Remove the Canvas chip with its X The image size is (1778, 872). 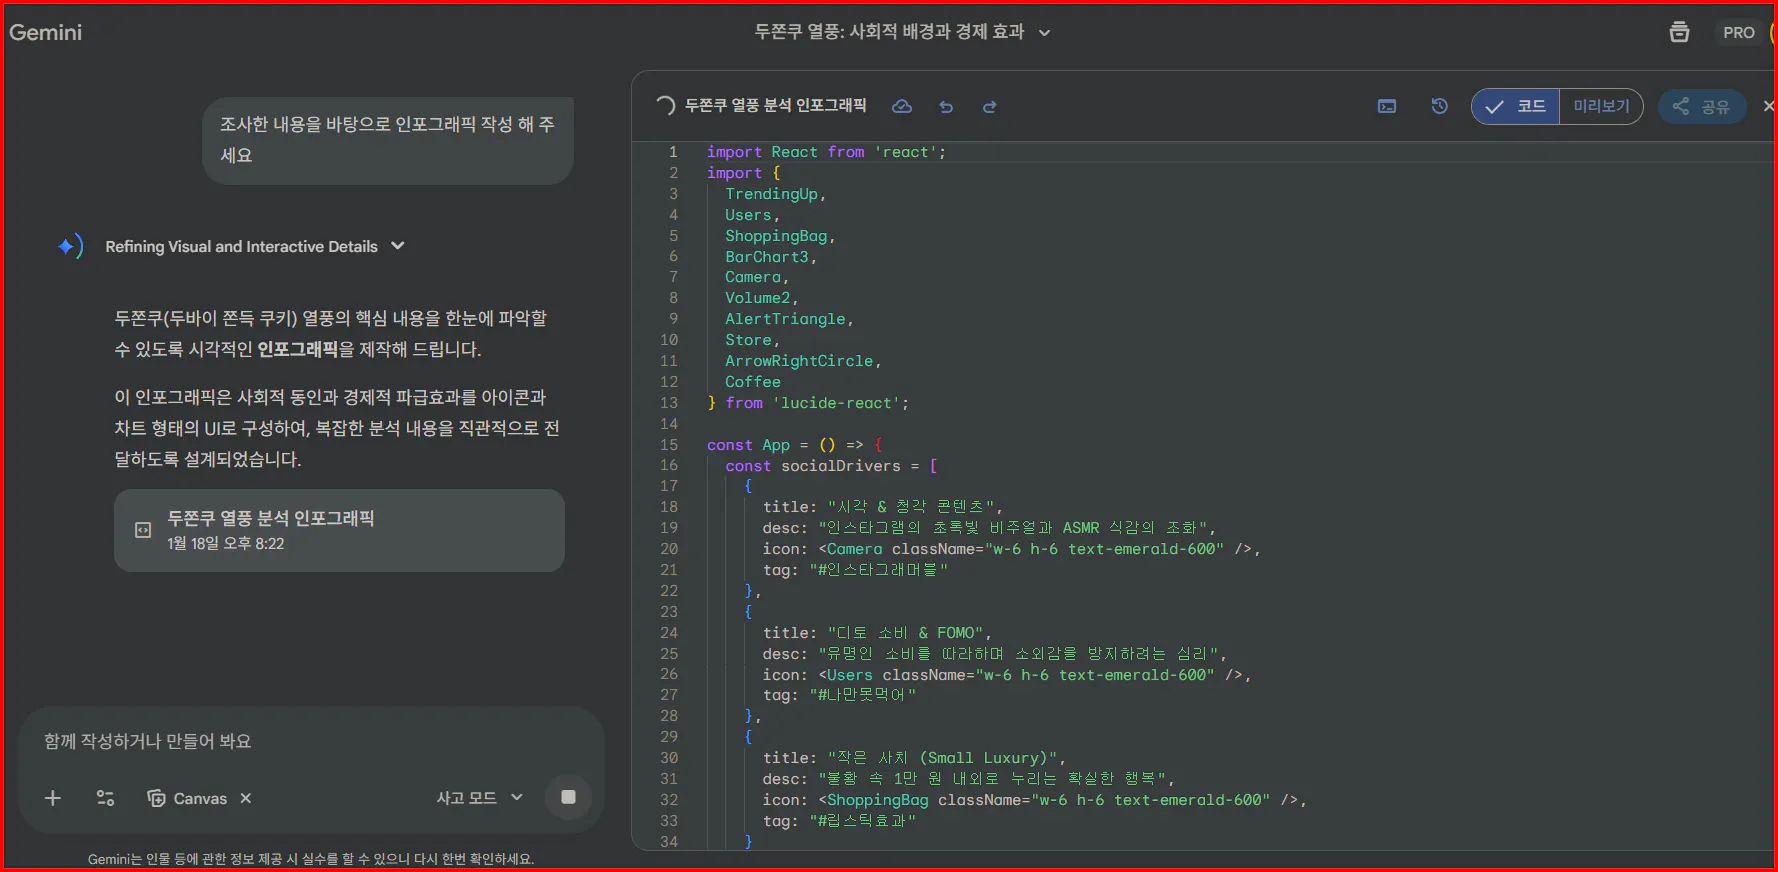pos(246,798)
